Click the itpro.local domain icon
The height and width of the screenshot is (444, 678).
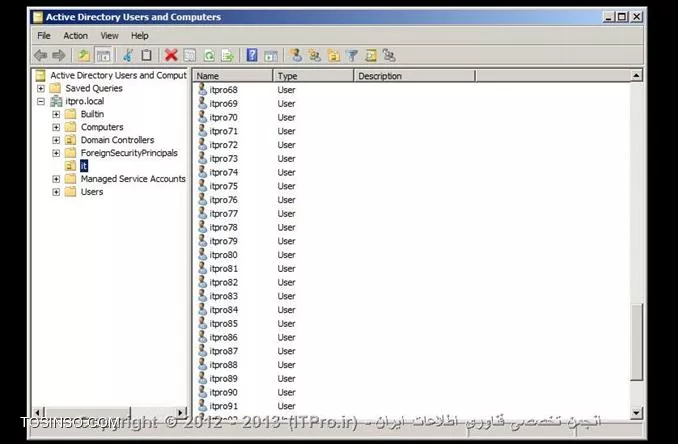coord(56,101)
